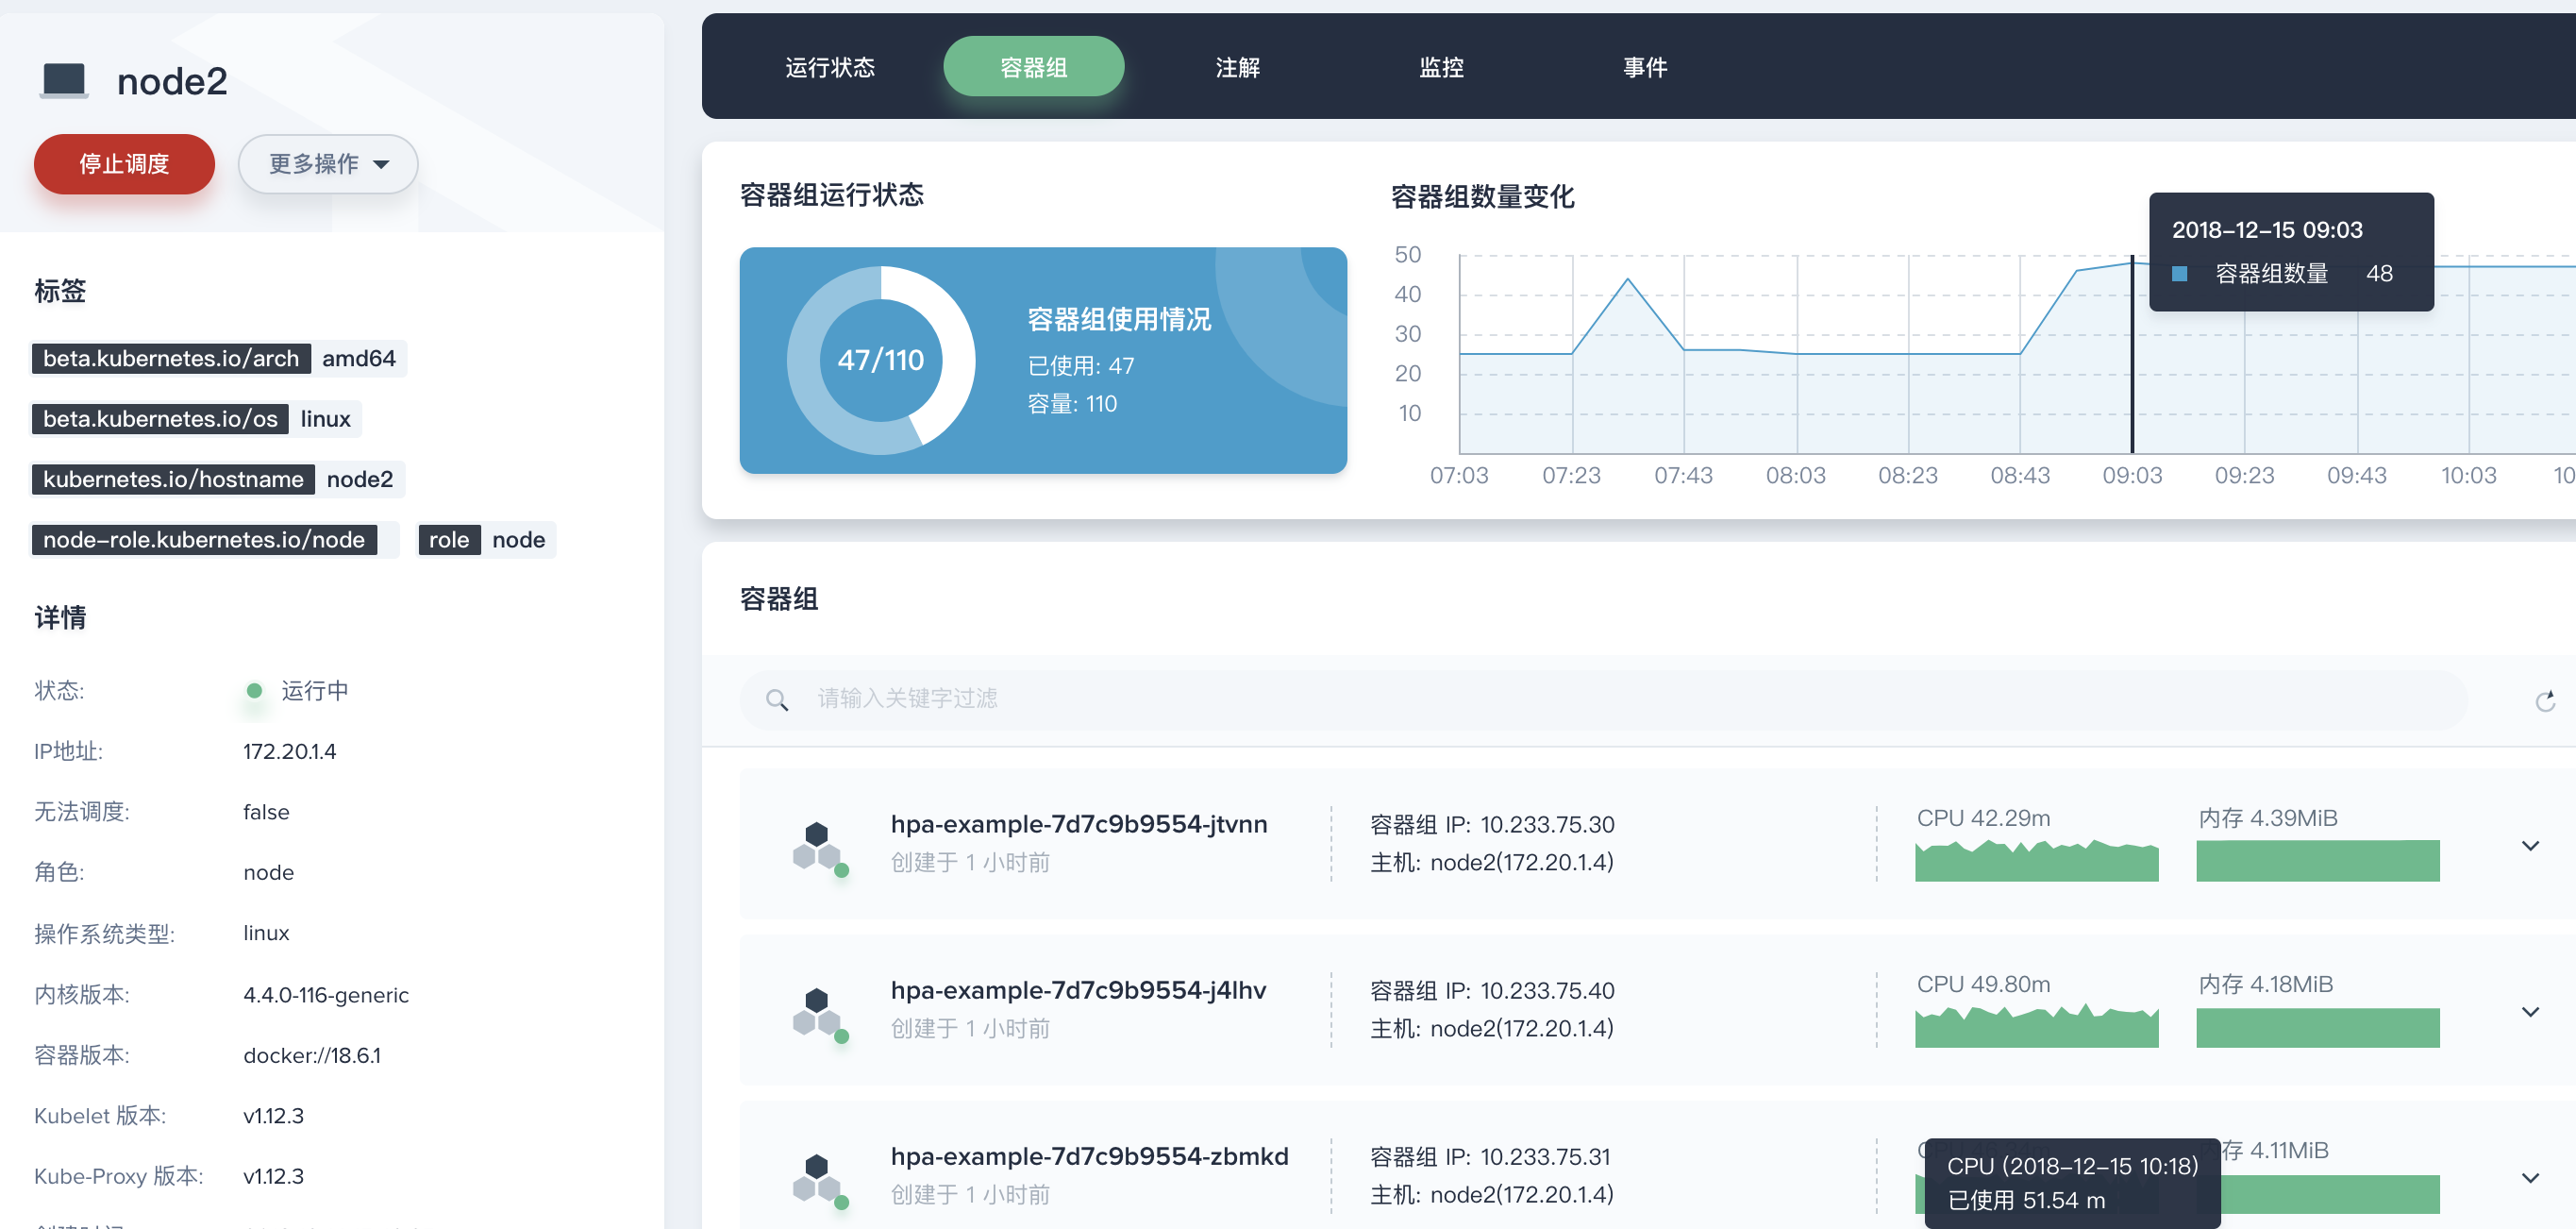Click pod icon for hpa-example-7d7c9b9554-zbmkd
2576x1229 pixels.
click(819, 1180)
